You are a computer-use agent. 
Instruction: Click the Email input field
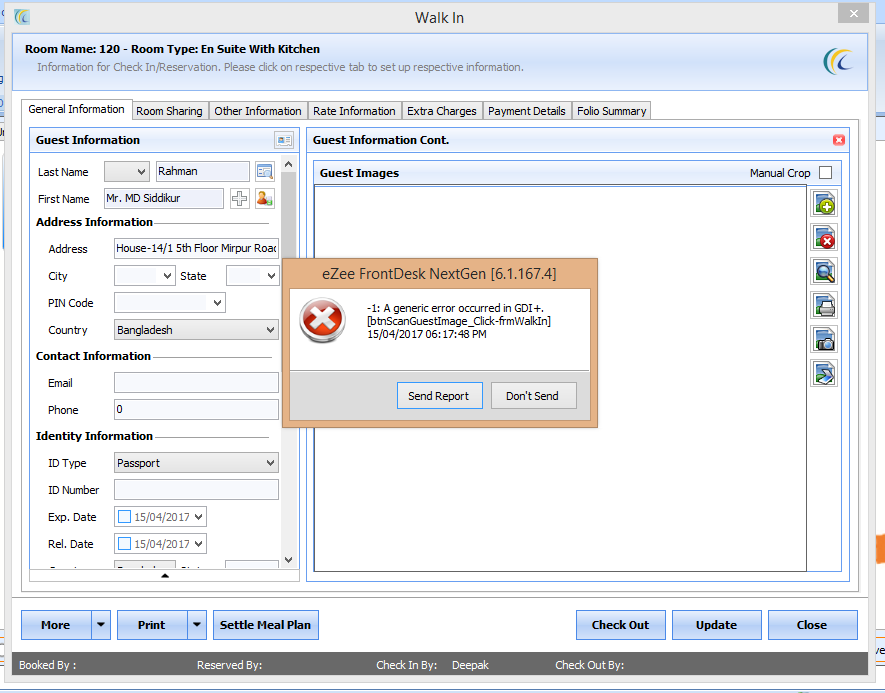[196, 383]
